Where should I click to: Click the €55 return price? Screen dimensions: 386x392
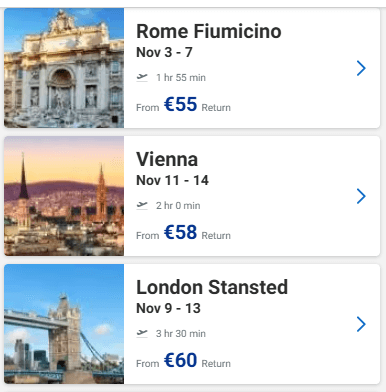(180, 104)
